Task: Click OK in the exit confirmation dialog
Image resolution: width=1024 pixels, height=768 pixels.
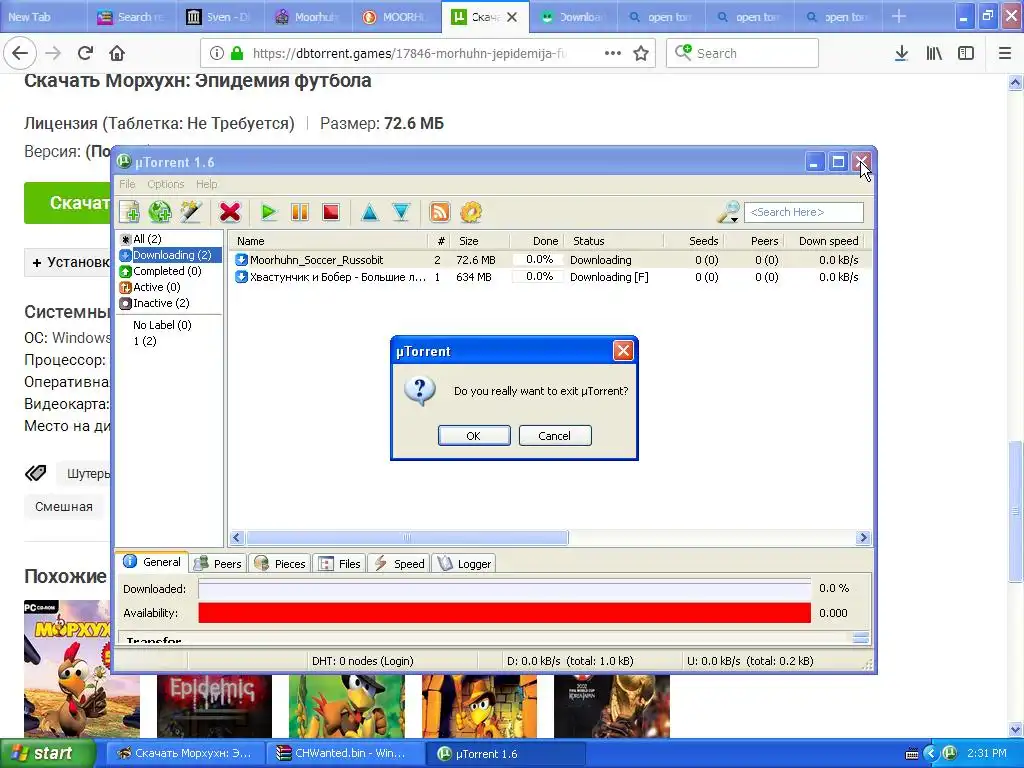Action: (473, 436)
